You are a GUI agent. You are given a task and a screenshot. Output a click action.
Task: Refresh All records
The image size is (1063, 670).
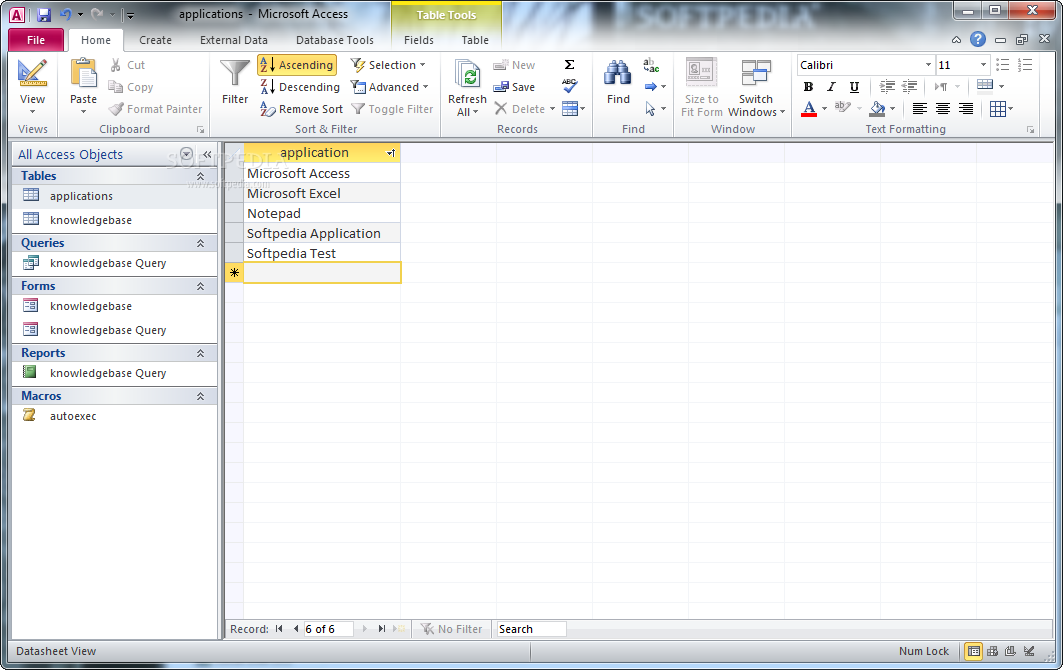467,87
